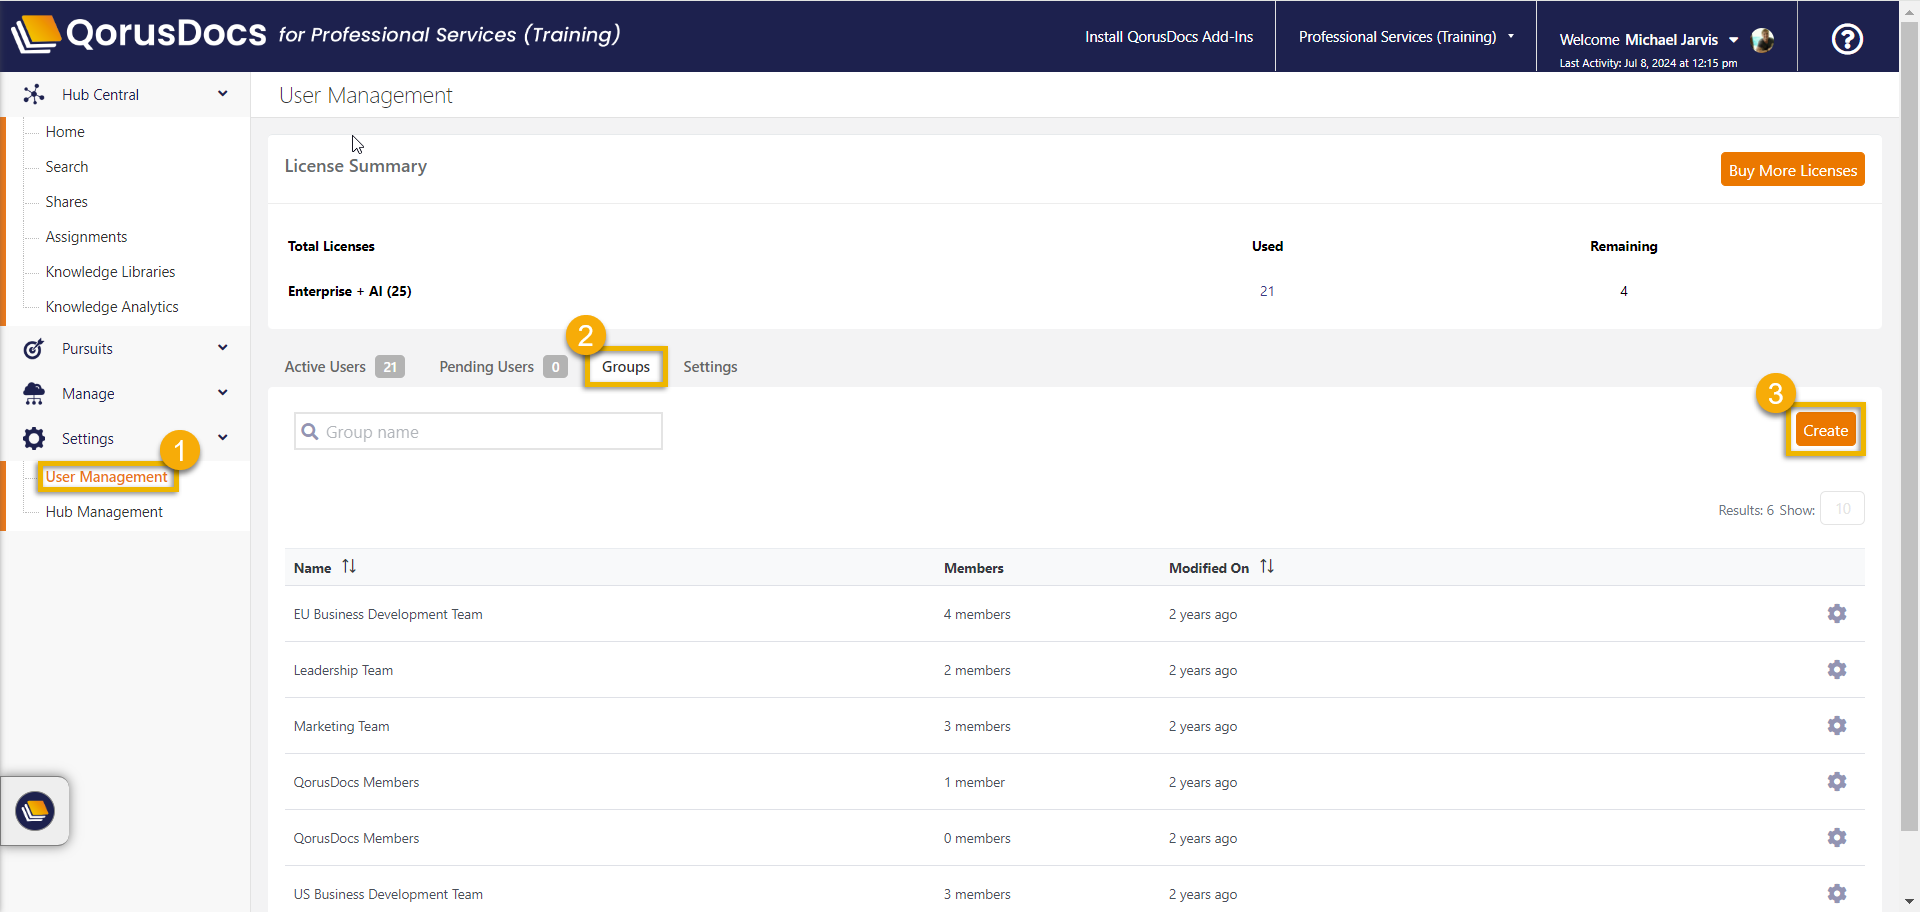Open gear options for QorusDocs Members with 0 members
The height and width of the screenshot is (912, 1920).
1837,838
